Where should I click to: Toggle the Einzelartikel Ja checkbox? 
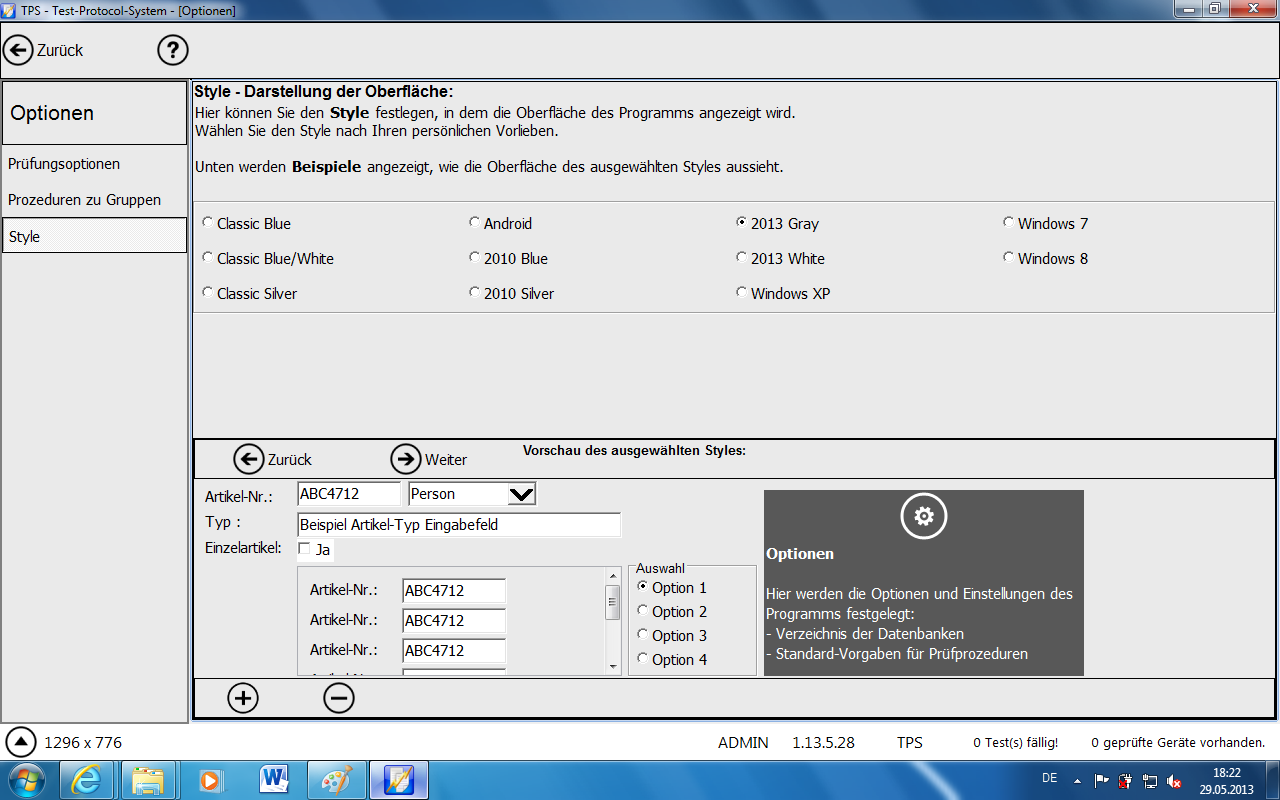(304, 549)
